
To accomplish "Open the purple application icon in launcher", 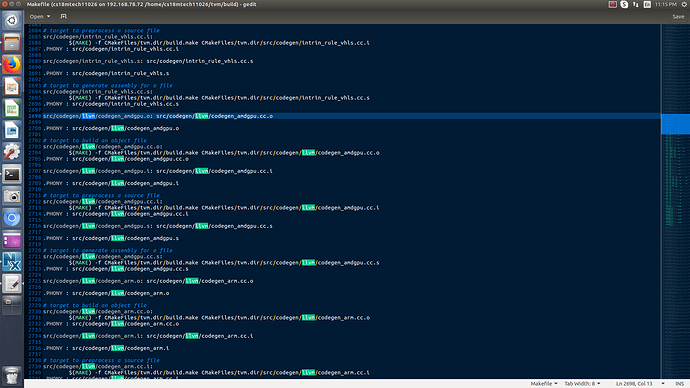I will pyautogui.click(x=12, y=240).
